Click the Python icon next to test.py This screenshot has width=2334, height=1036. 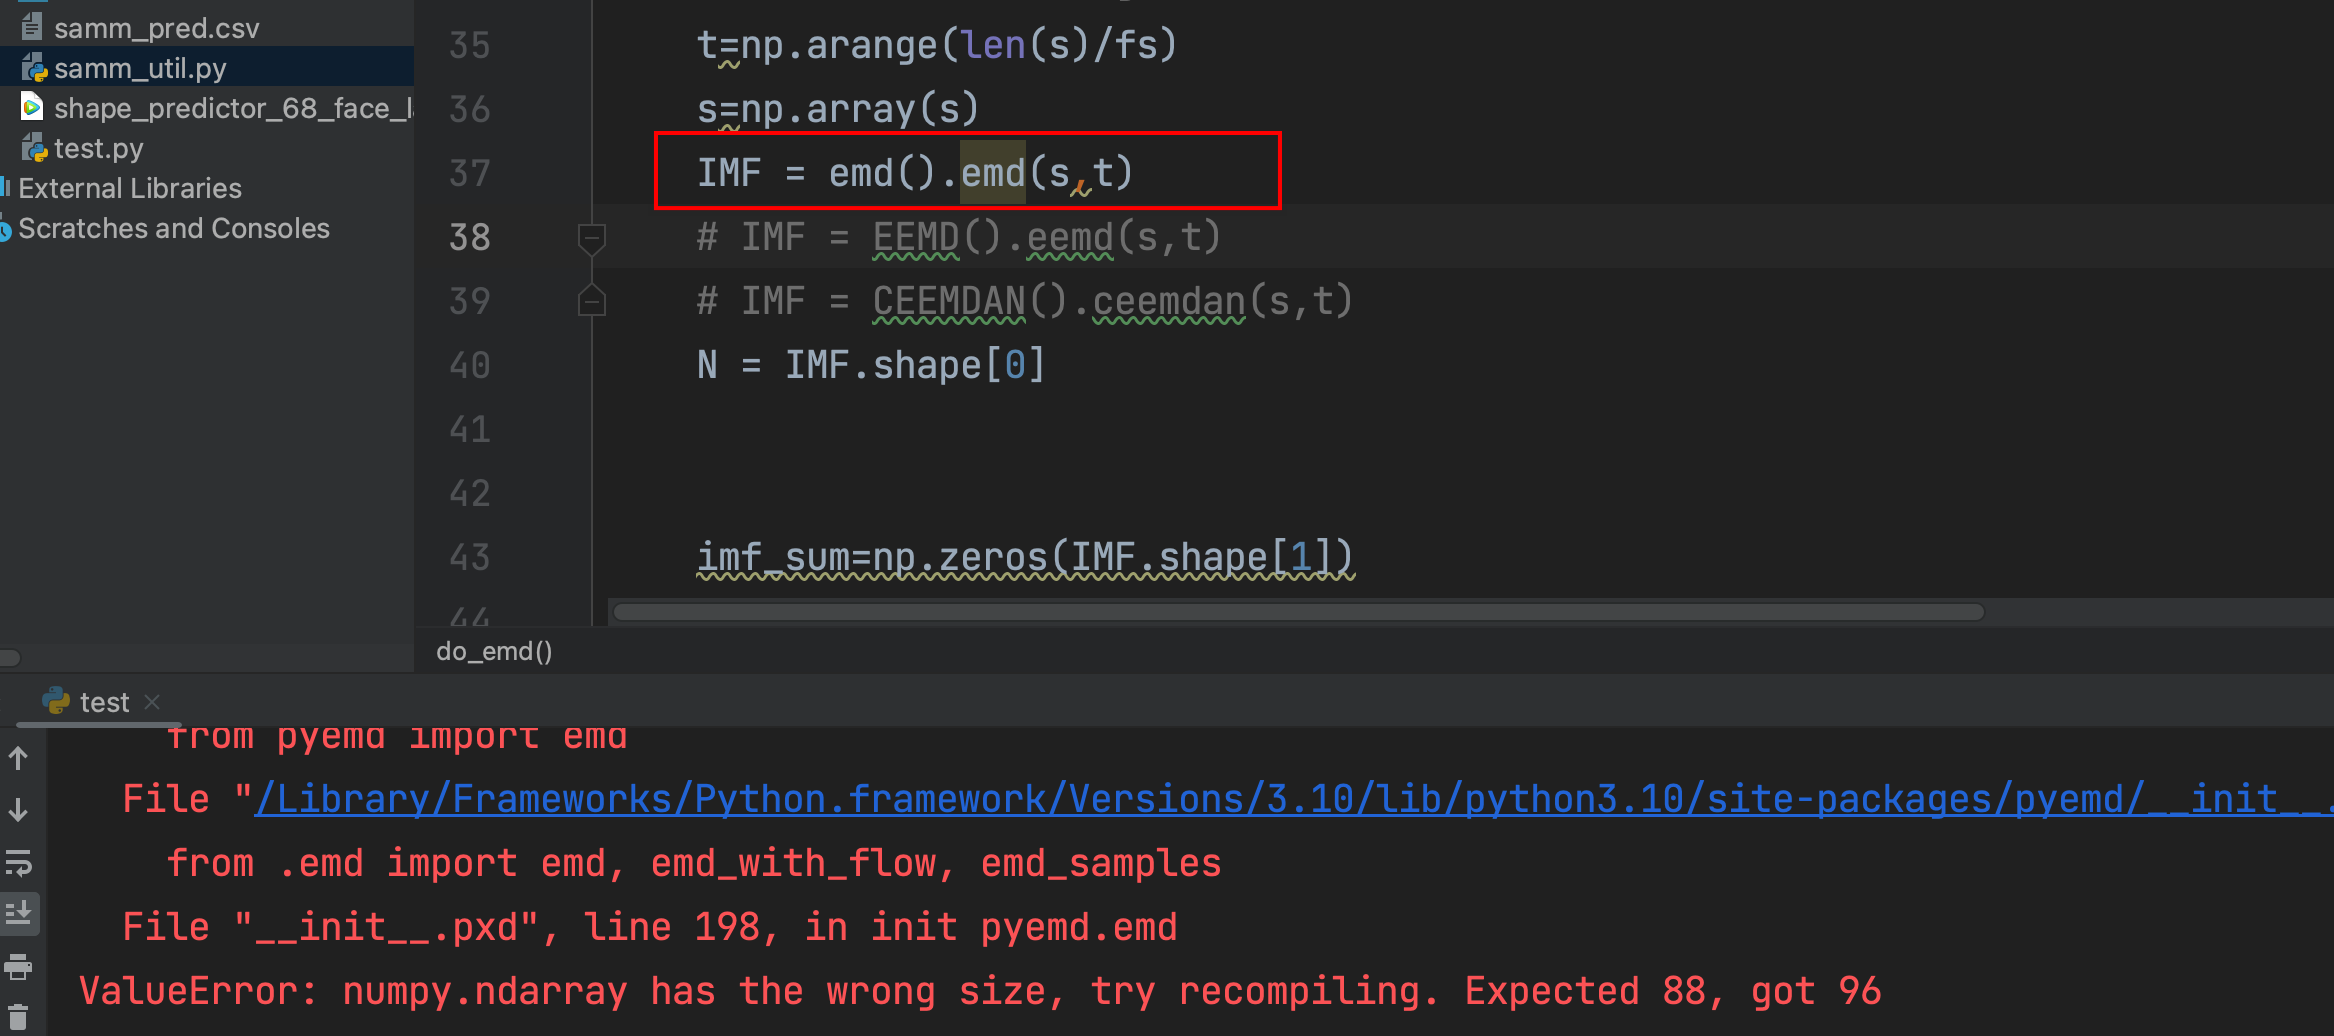pyautogui.click(x=33, y=147)
